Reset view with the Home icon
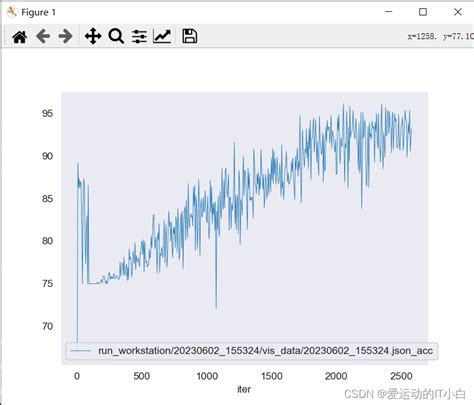474x405 pixels. (20, 36)
